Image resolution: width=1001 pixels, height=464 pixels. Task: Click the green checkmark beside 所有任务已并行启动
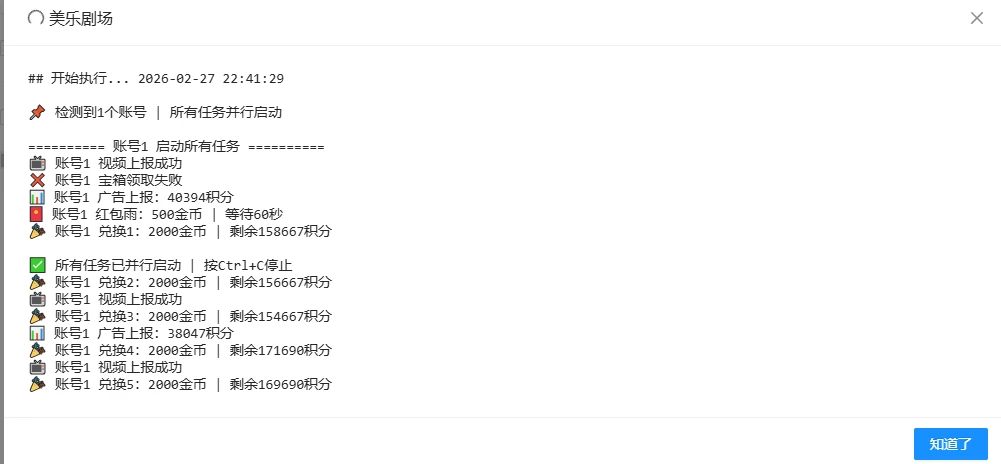[37, 266]
